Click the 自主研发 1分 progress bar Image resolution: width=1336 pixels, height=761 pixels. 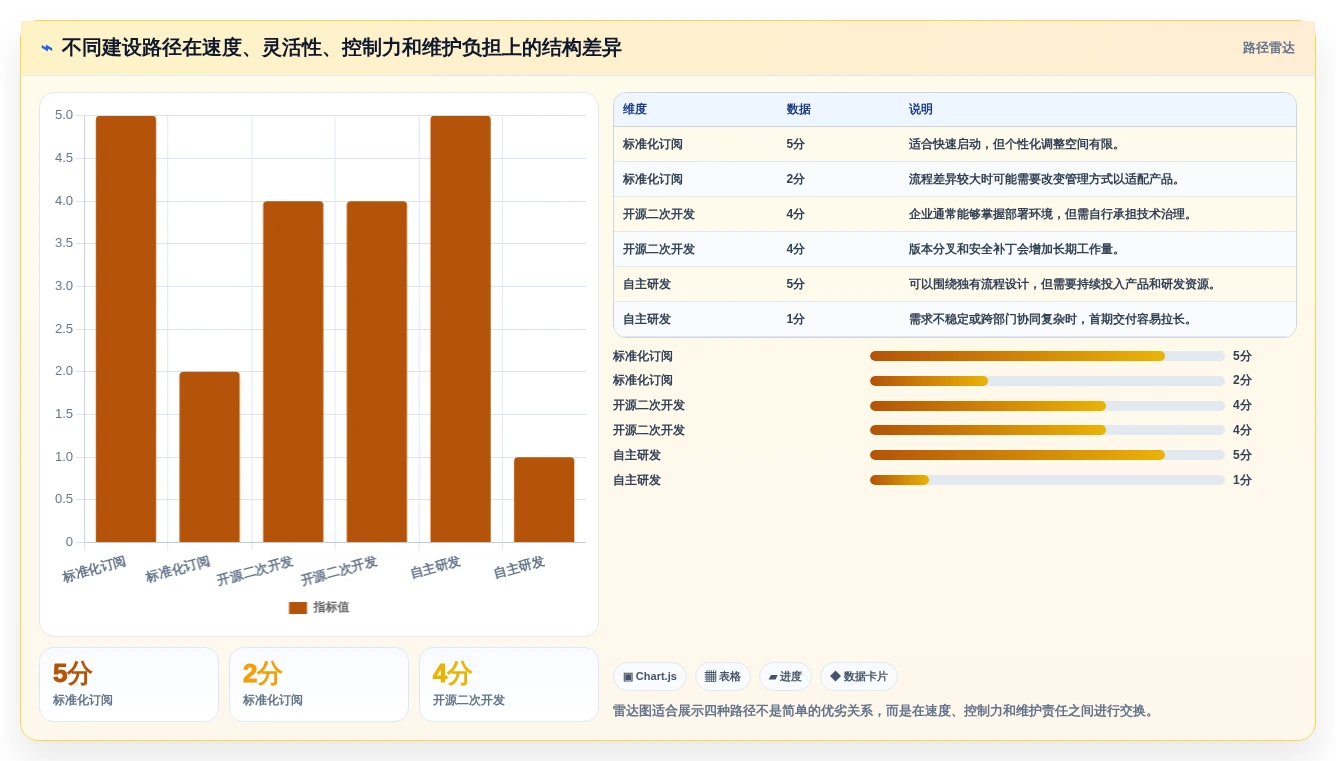point(1047,480)
